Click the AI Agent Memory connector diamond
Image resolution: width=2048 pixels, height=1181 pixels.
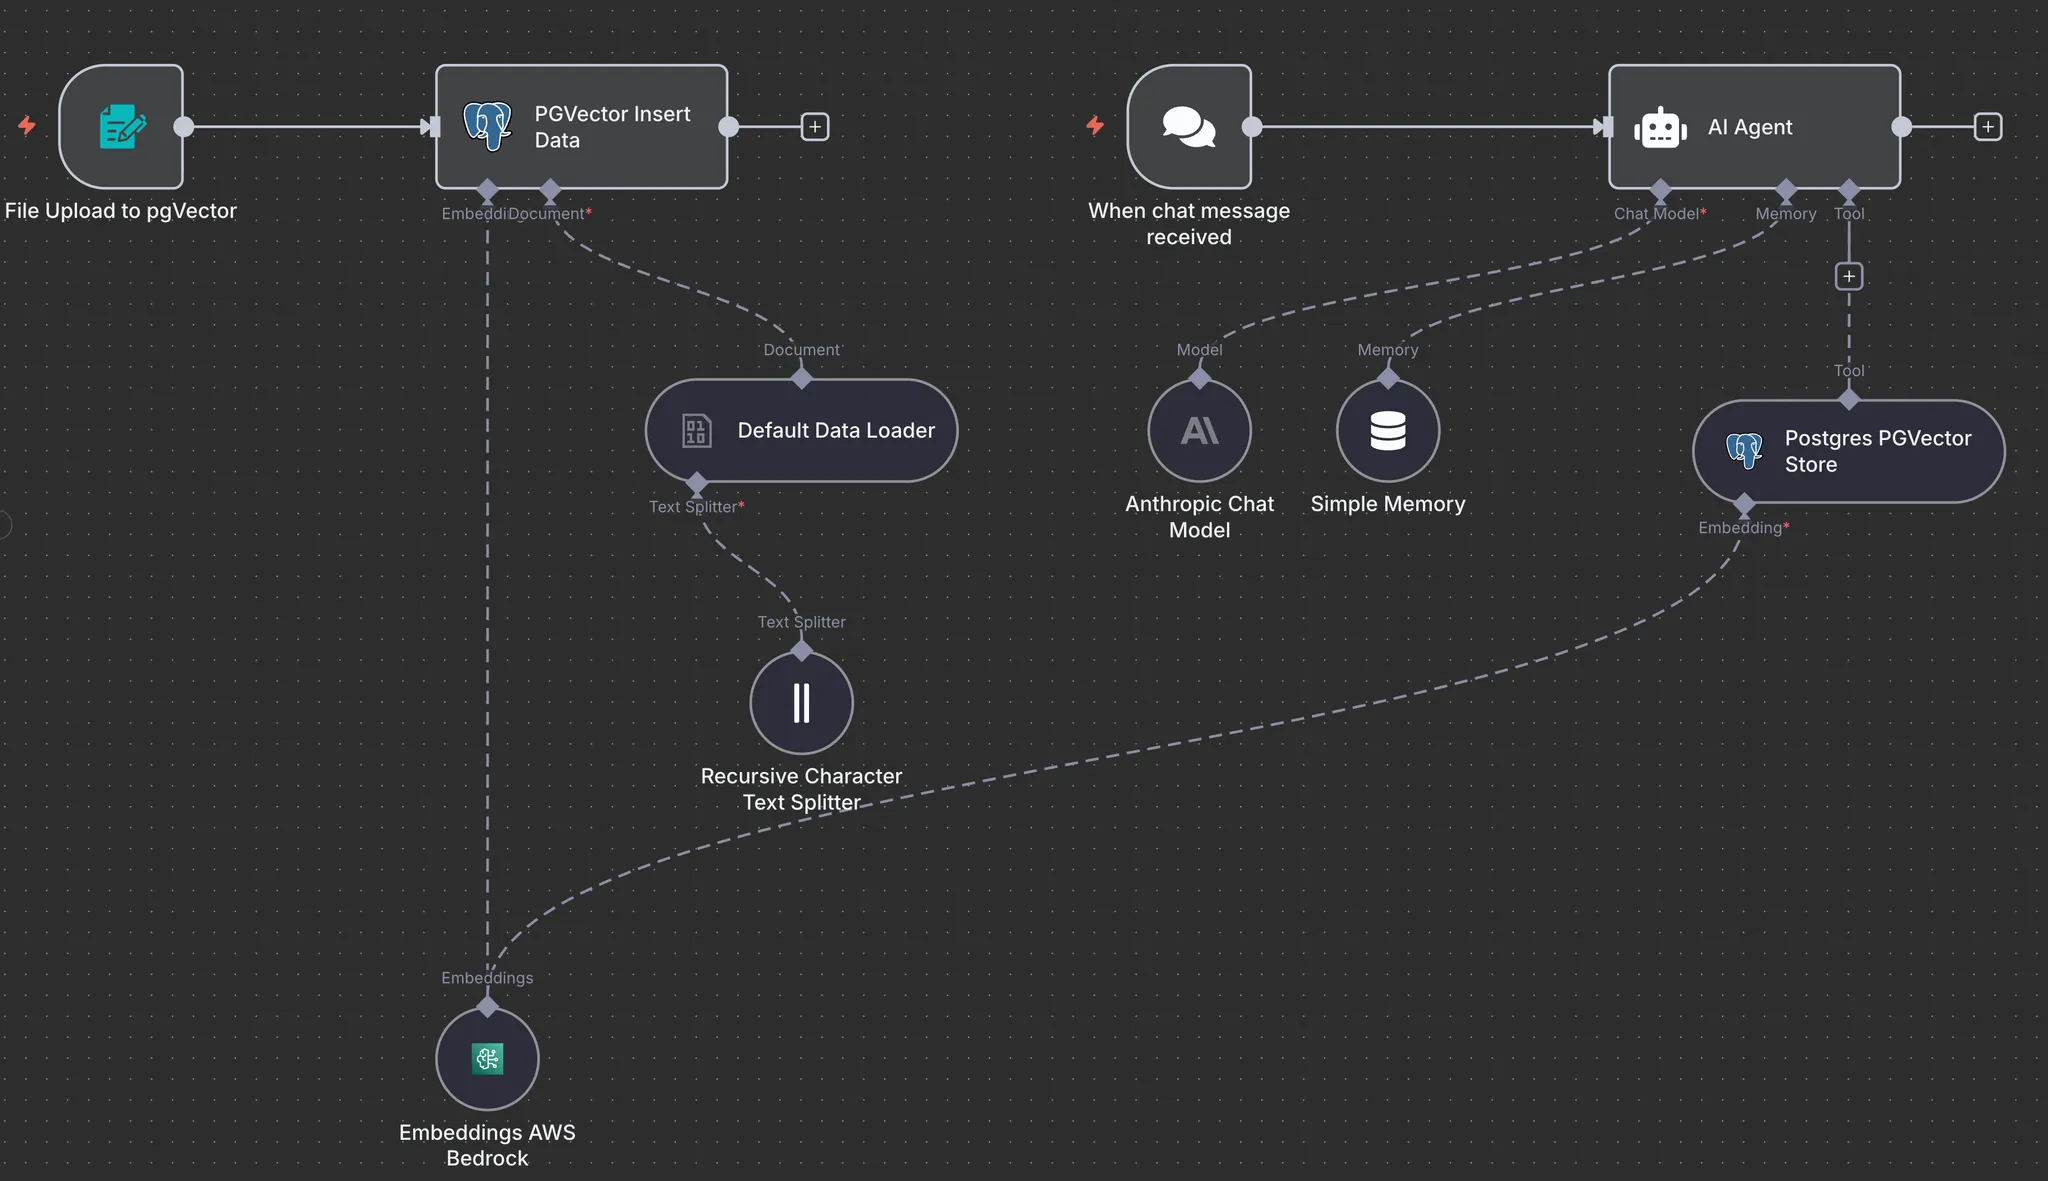[x=1786, y=189]
